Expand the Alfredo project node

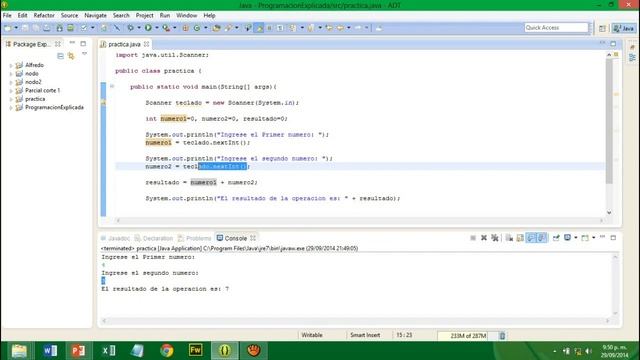pyautogui.click(x=11, y=65)
